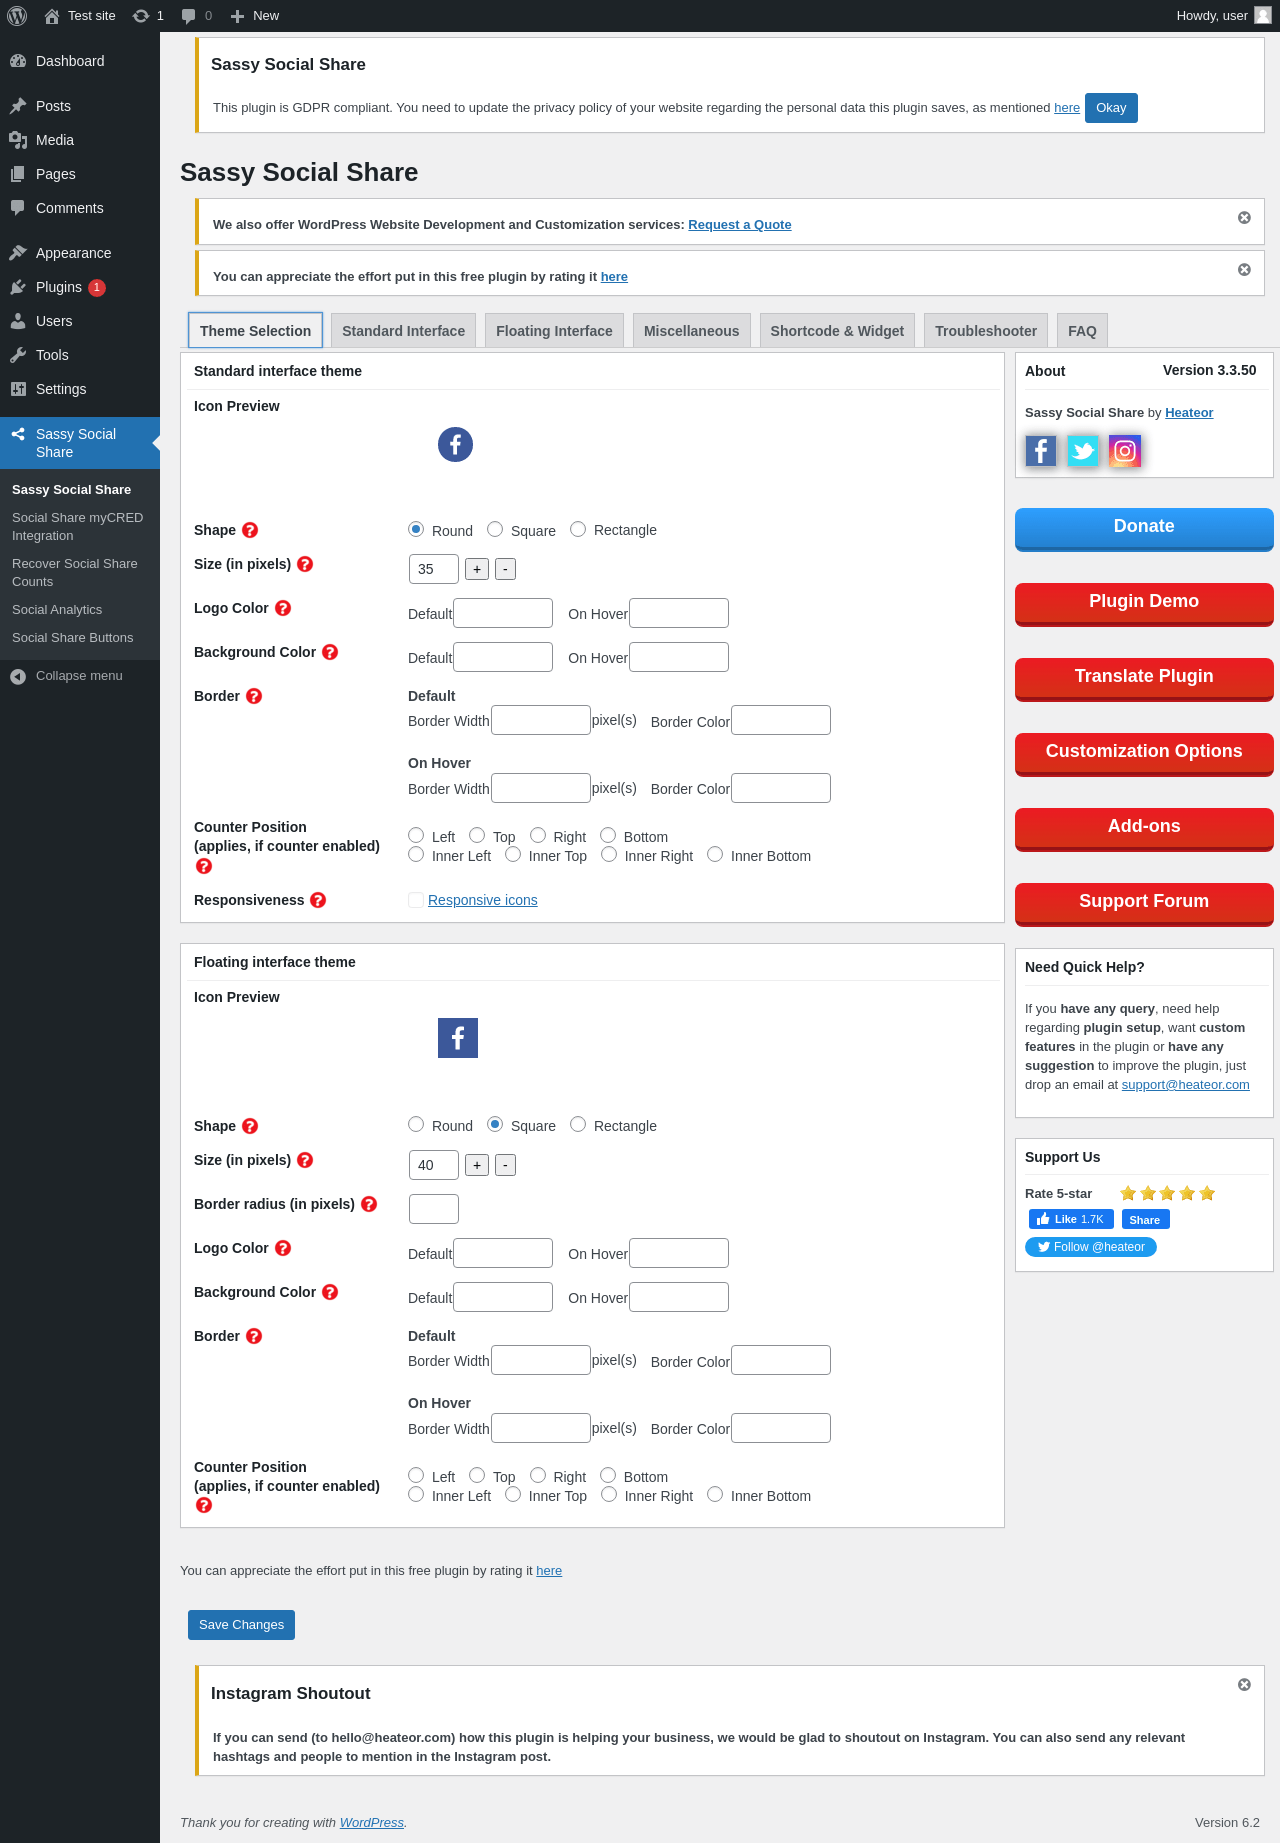The image size is (1280, 1843).
Task: Open the Shortcode & Widget tab
Action: pos(837,331)
